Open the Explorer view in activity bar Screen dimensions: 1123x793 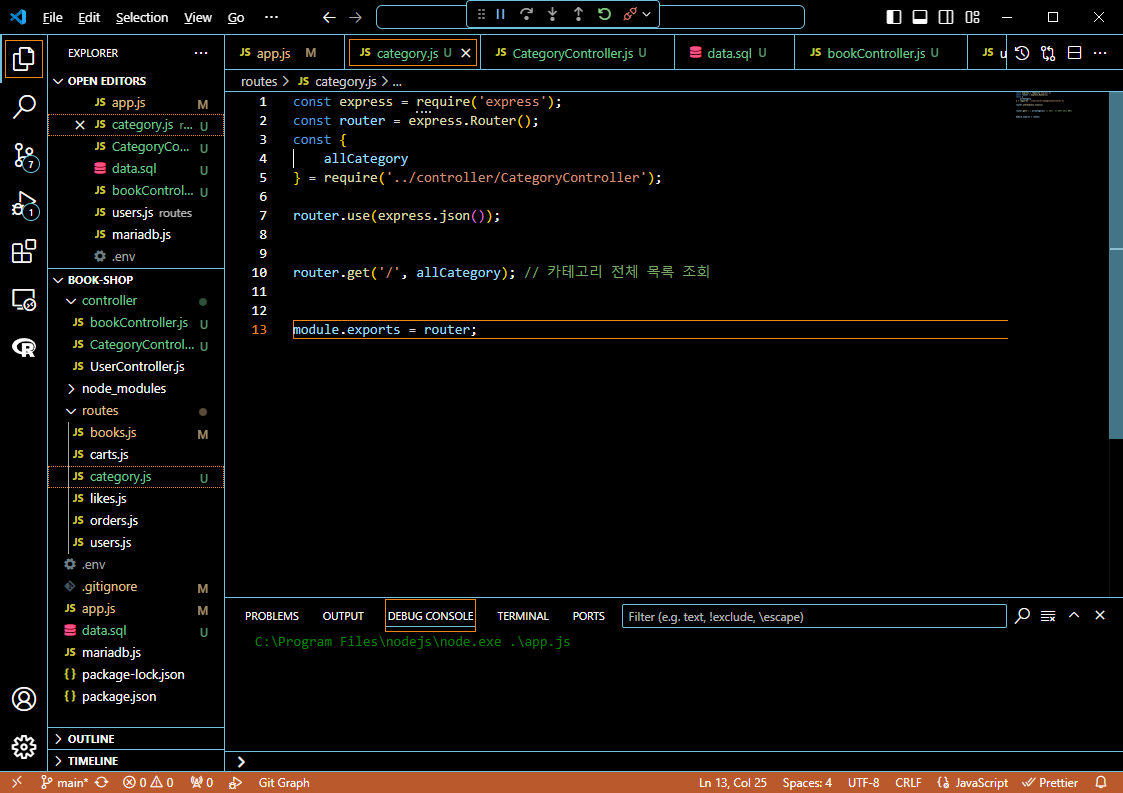click(24, 59)
